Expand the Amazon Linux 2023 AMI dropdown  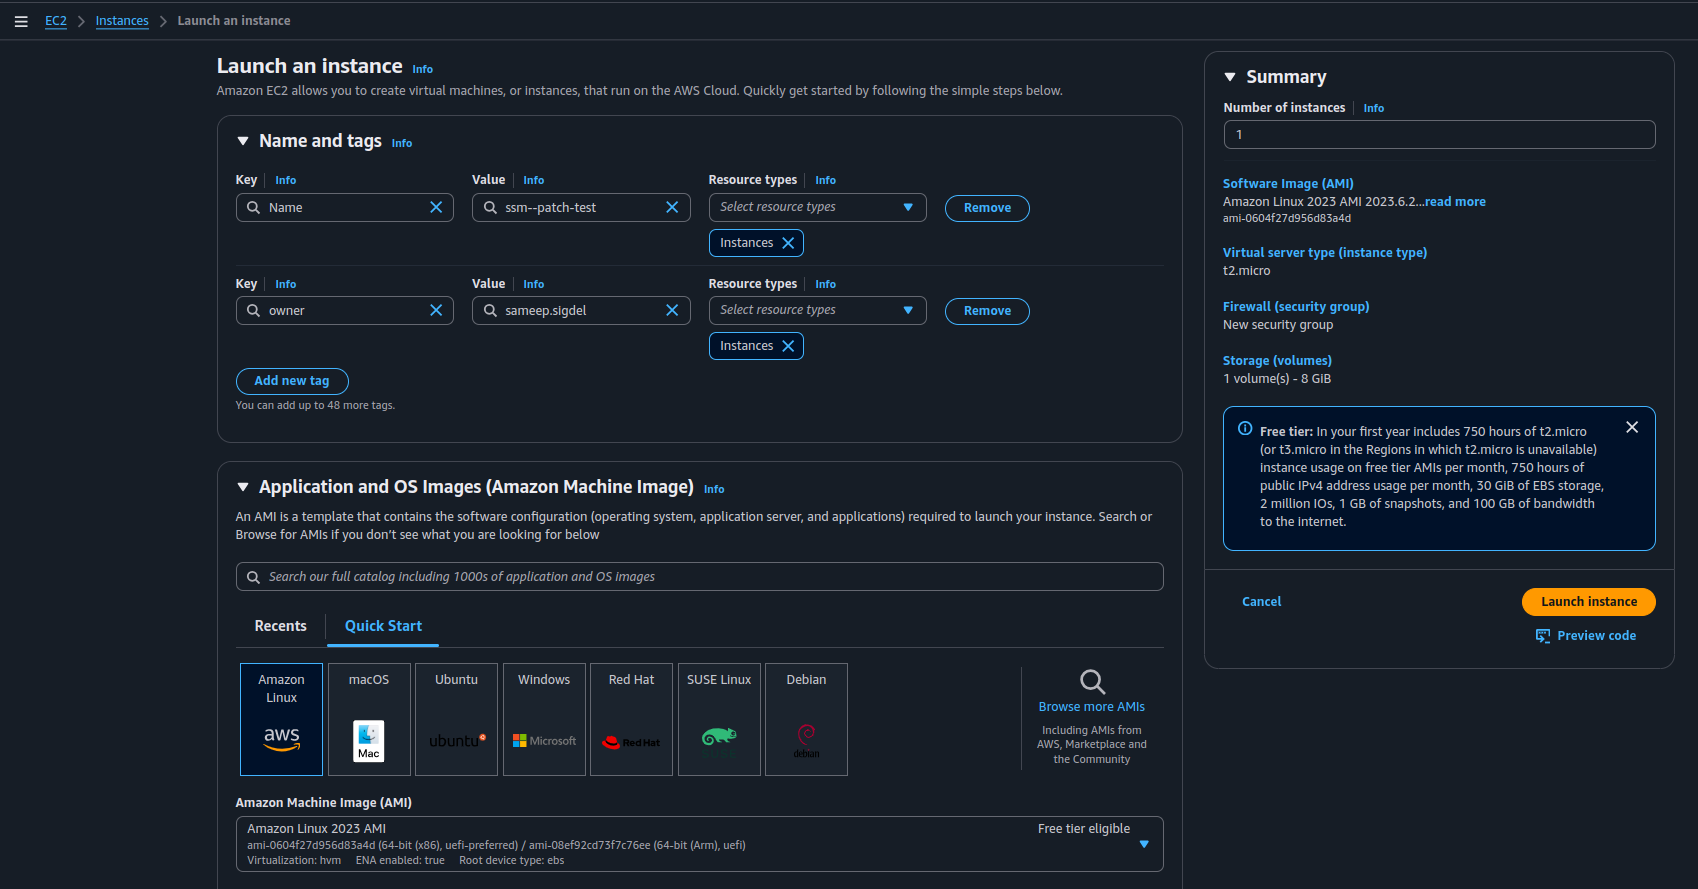click(1144, 844)
